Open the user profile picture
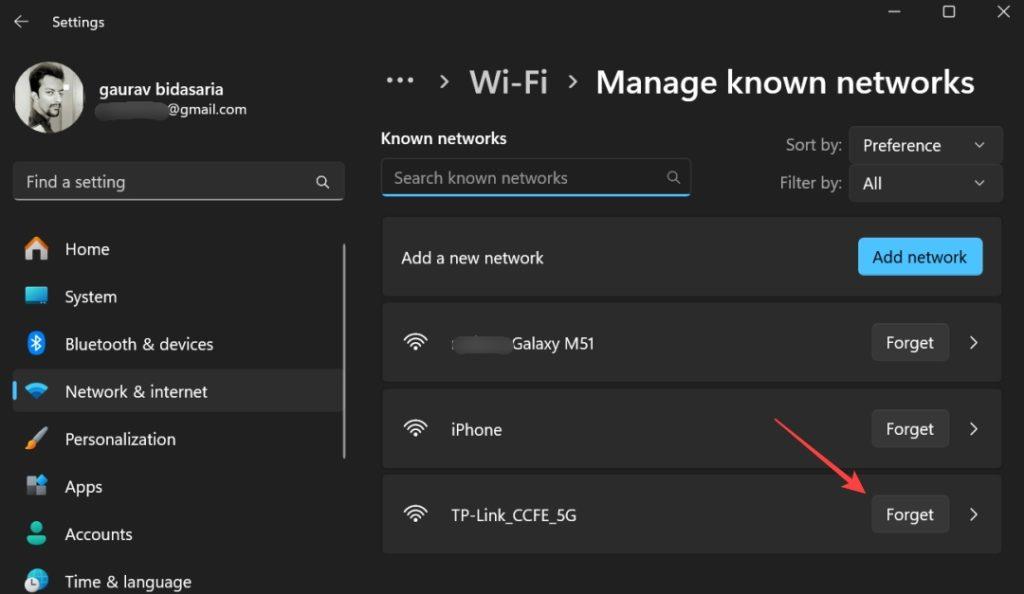The width and height of the screenshot is (1024, 594). pos(49,97)
